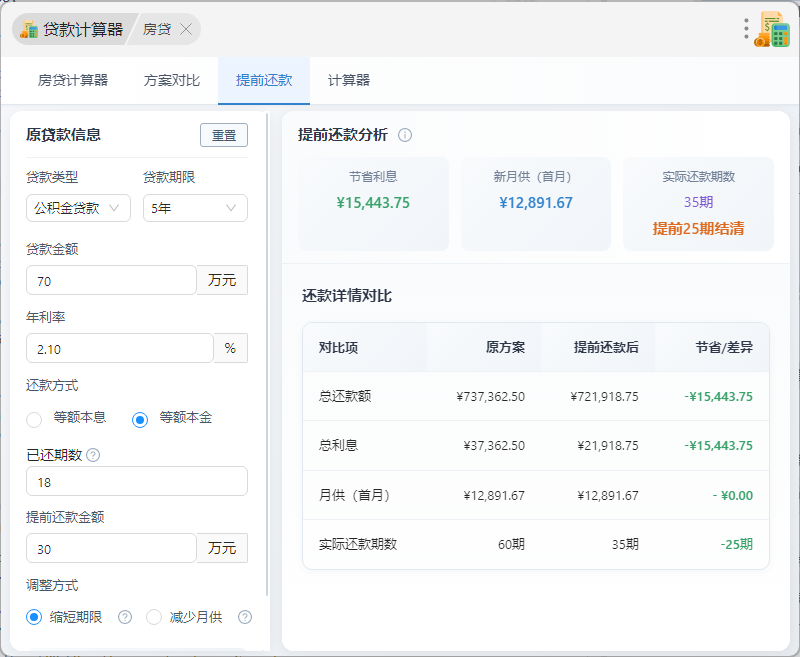Click the 年利率 input field
The width and height of the screenshot is (800, 657).
point(119,348)
